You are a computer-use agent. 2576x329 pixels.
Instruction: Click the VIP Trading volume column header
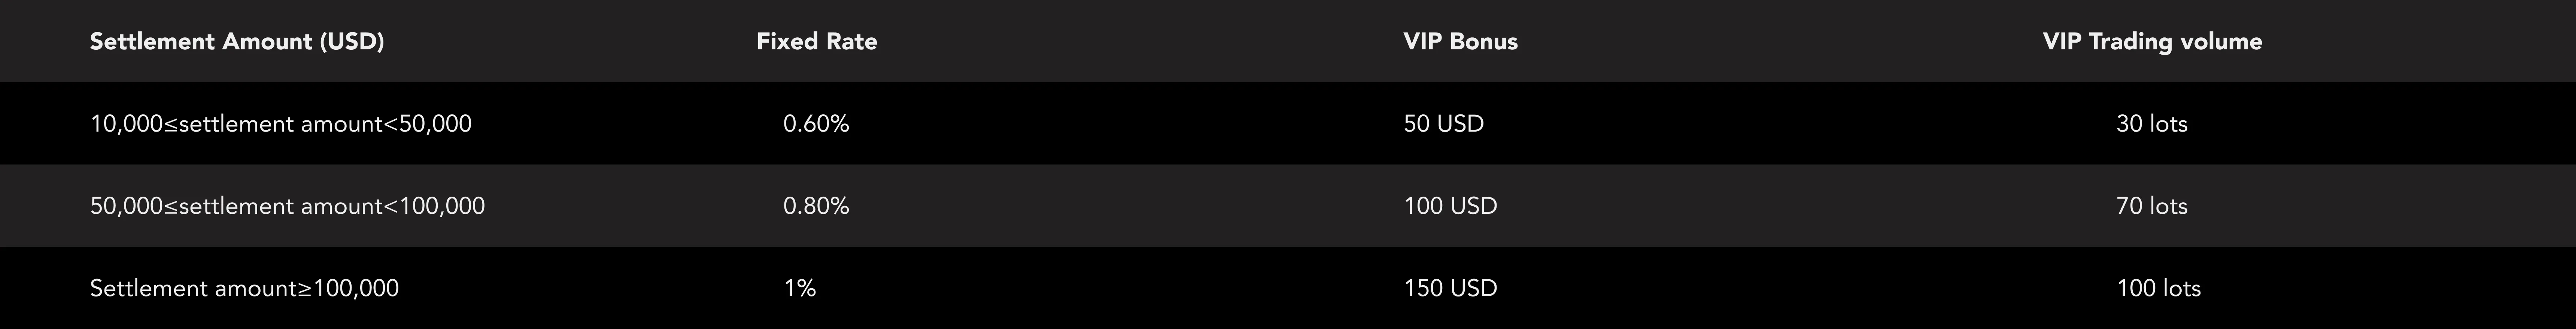[2152, 41]
